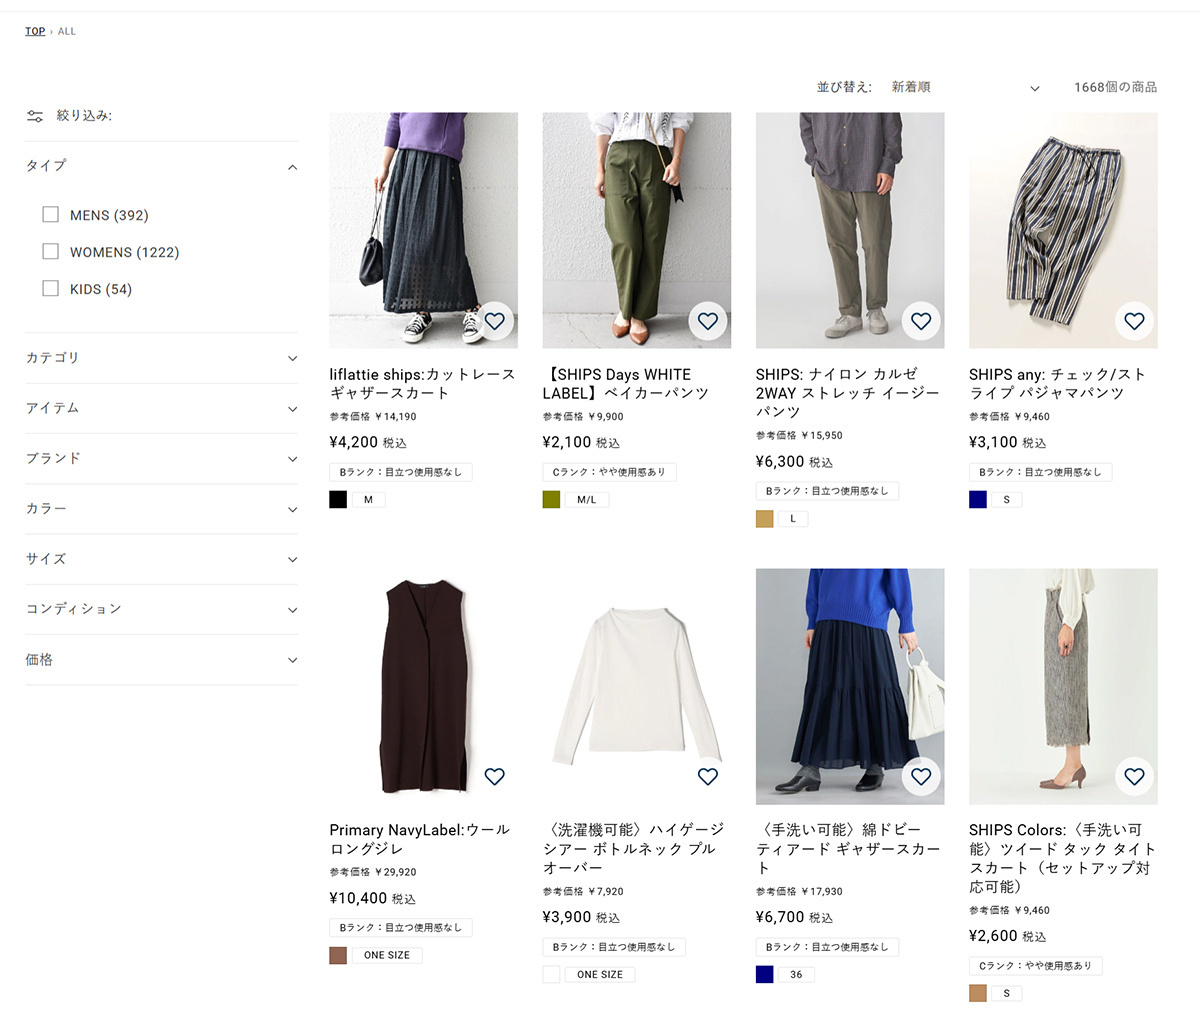Open SHIPS any パジャマパンツ product title
This screenshot has width=1200, height=1011.
1057,384
